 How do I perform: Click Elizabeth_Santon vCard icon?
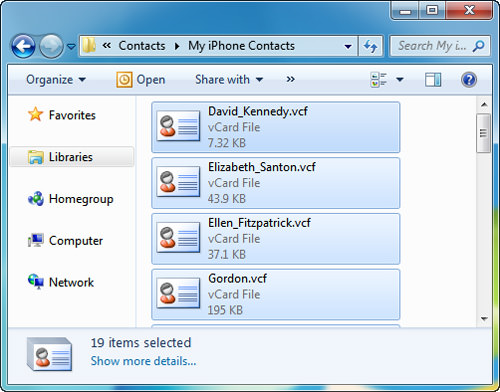point(178,182)
